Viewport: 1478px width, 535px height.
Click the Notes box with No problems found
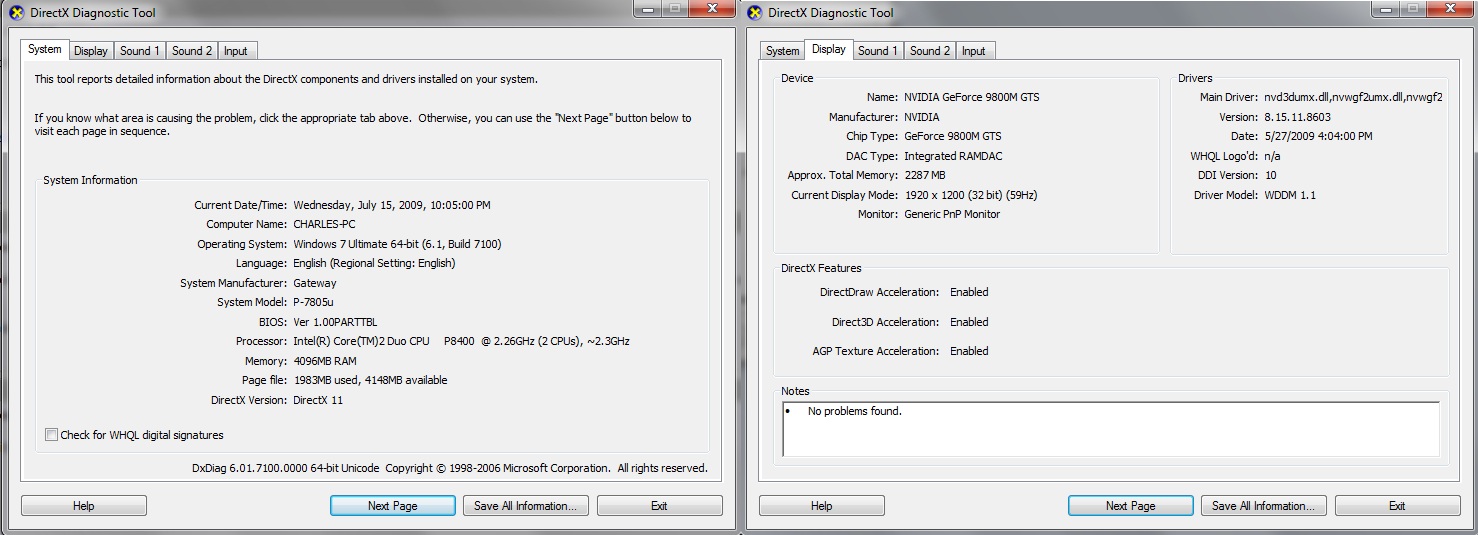pyautogui.click(x=1111, y=429)
